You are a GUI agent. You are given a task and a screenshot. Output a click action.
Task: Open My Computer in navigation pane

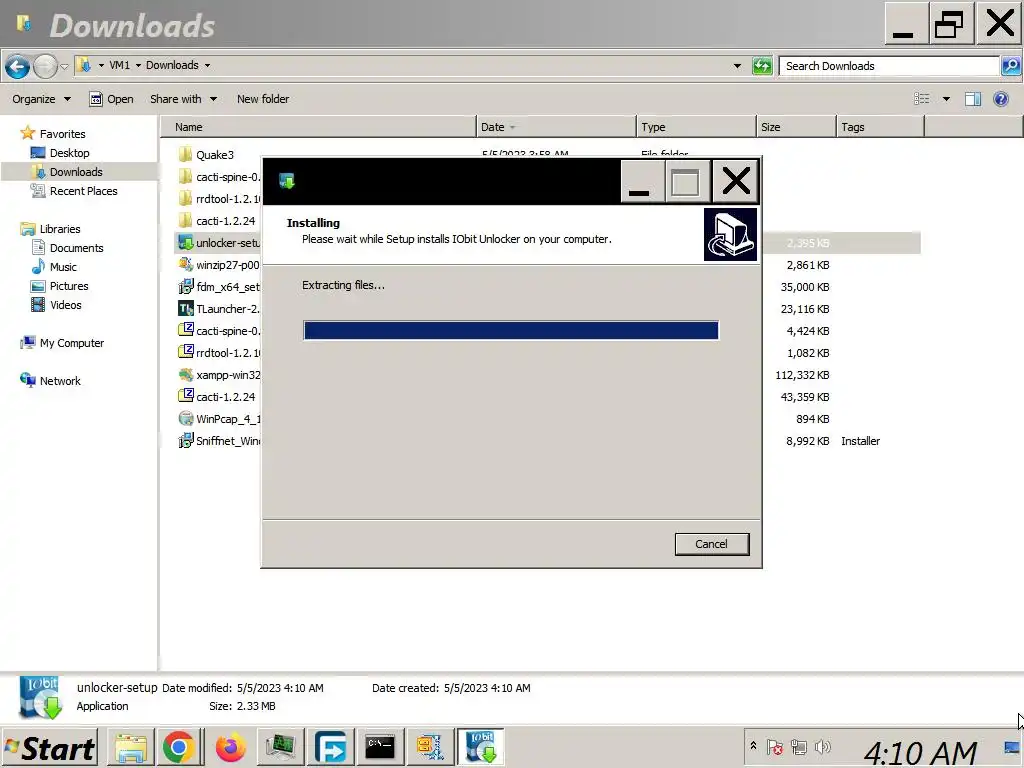(x=72, y=343)
